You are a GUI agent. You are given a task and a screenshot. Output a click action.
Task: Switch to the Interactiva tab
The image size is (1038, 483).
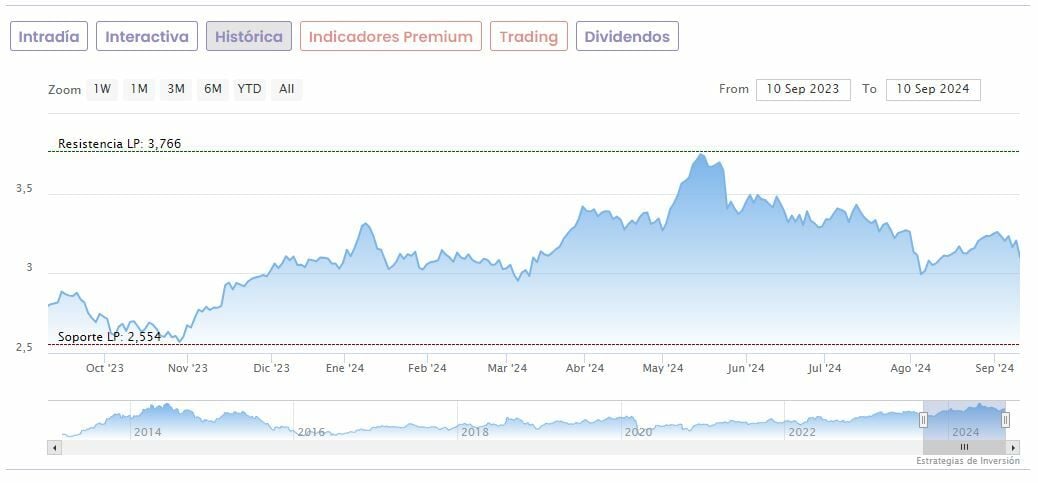pyautogui.click(x=147, y=37)
